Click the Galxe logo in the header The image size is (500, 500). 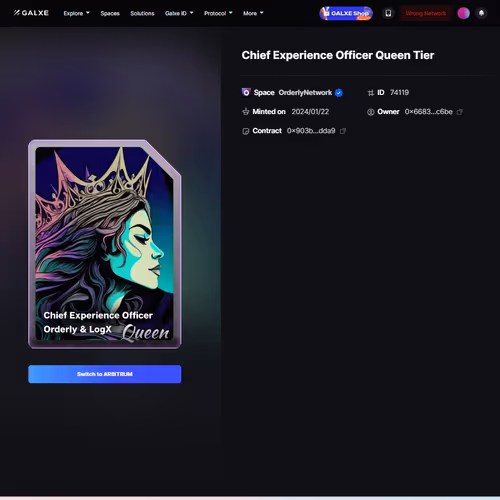point(31,13)
